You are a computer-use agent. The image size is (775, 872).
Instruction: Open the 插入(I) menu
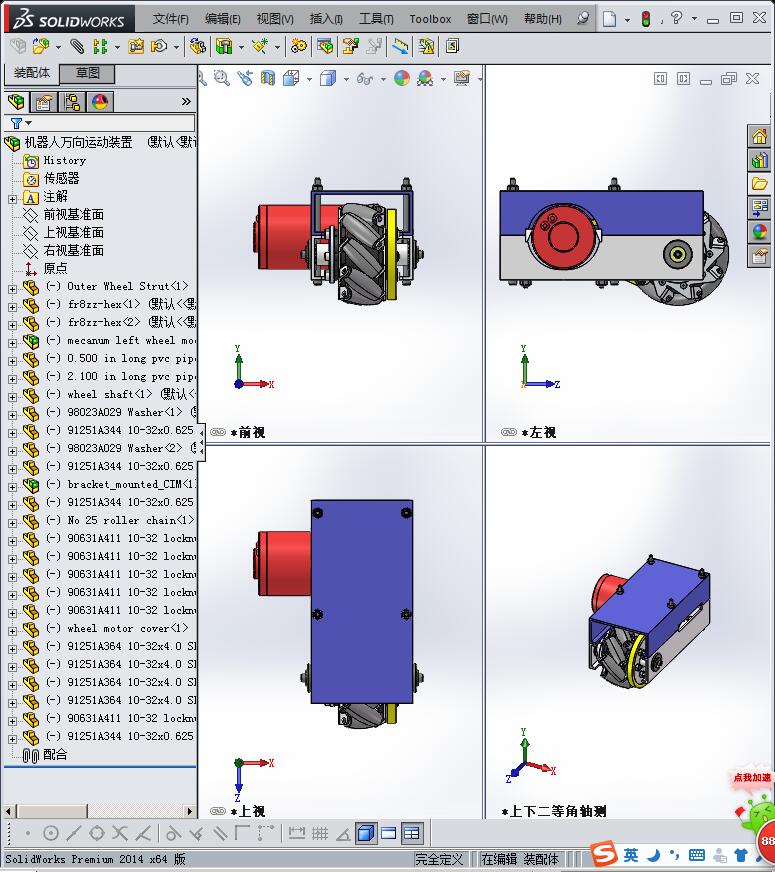point(326,19)
